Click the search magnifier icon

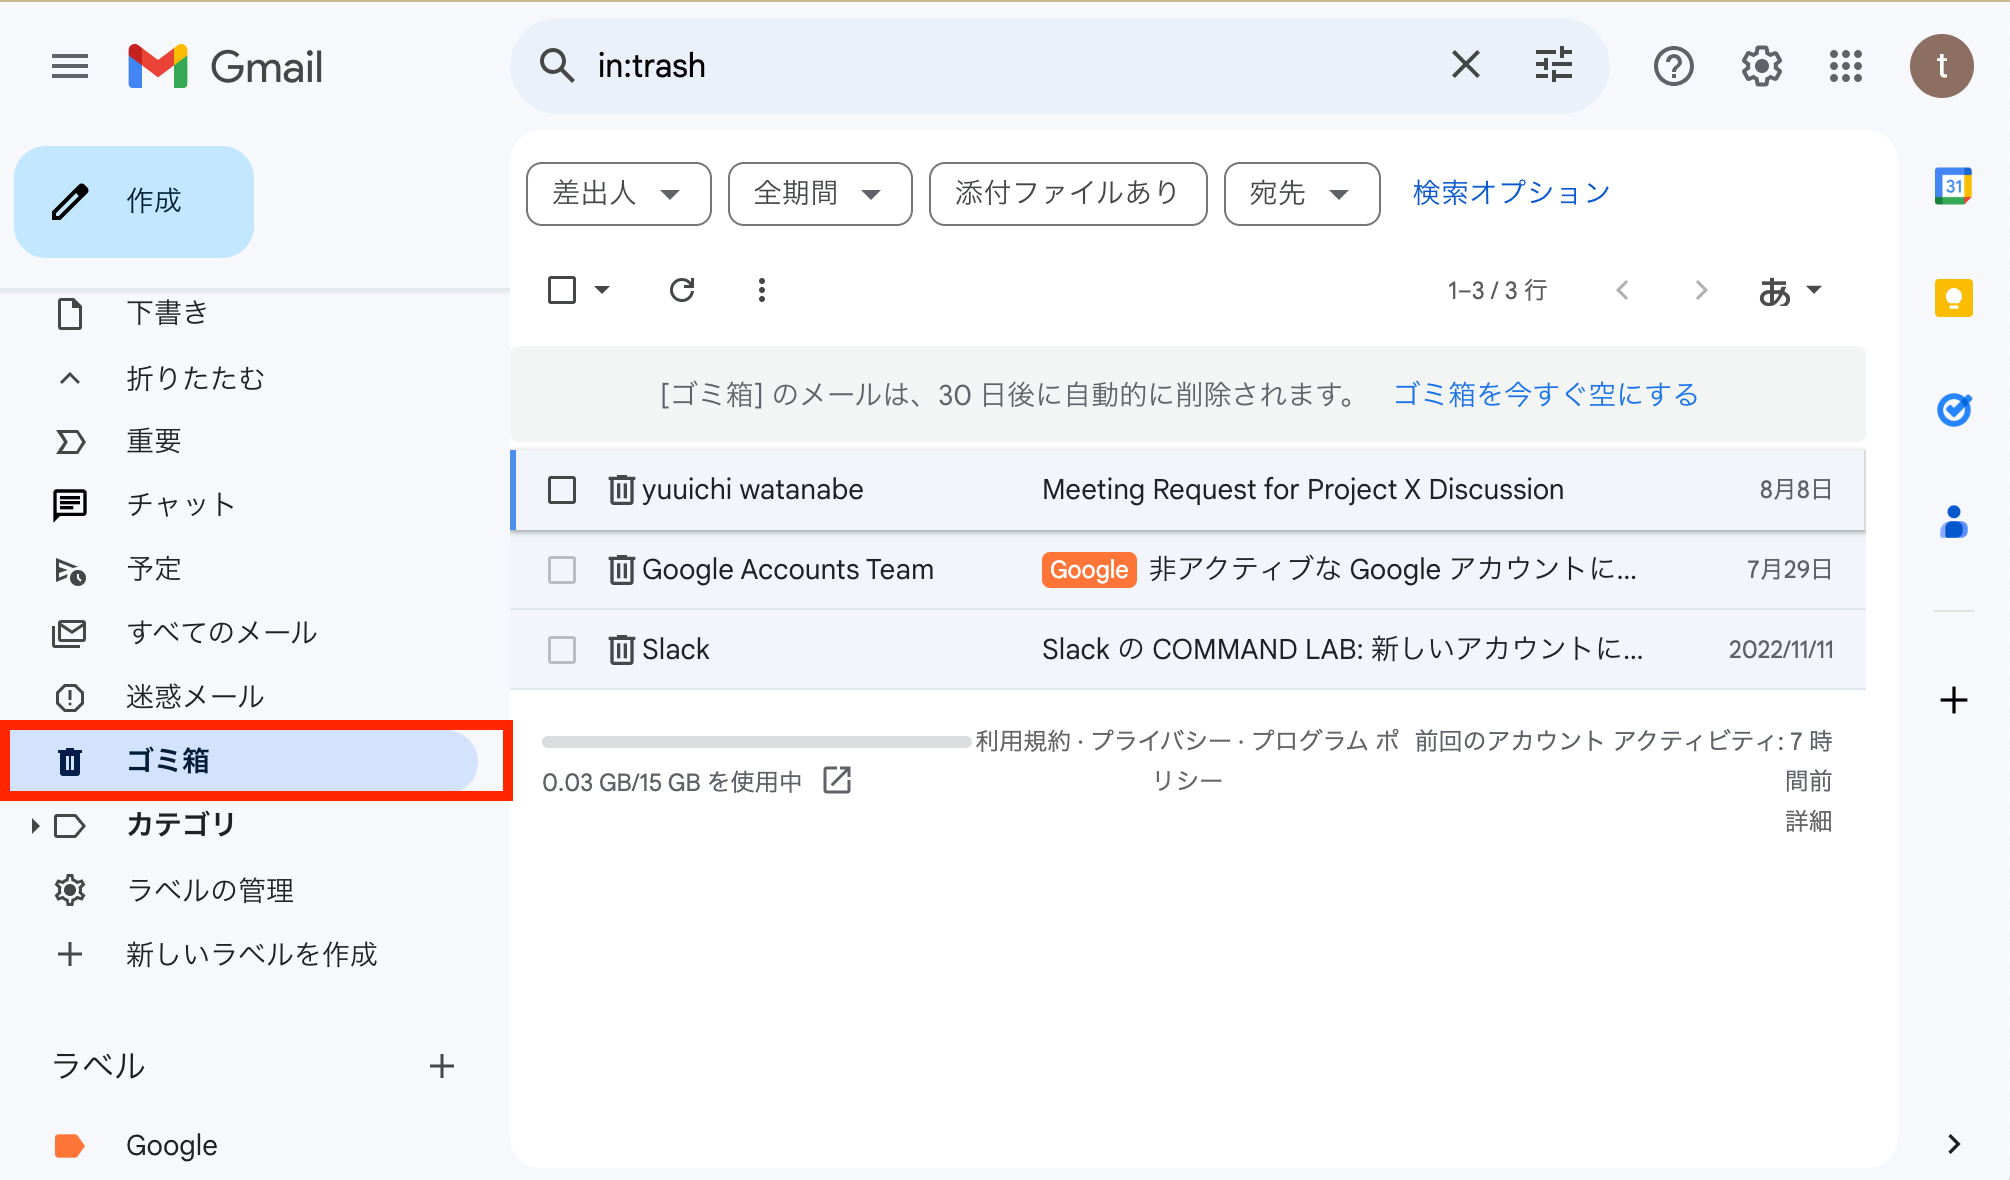coord(556,66)
